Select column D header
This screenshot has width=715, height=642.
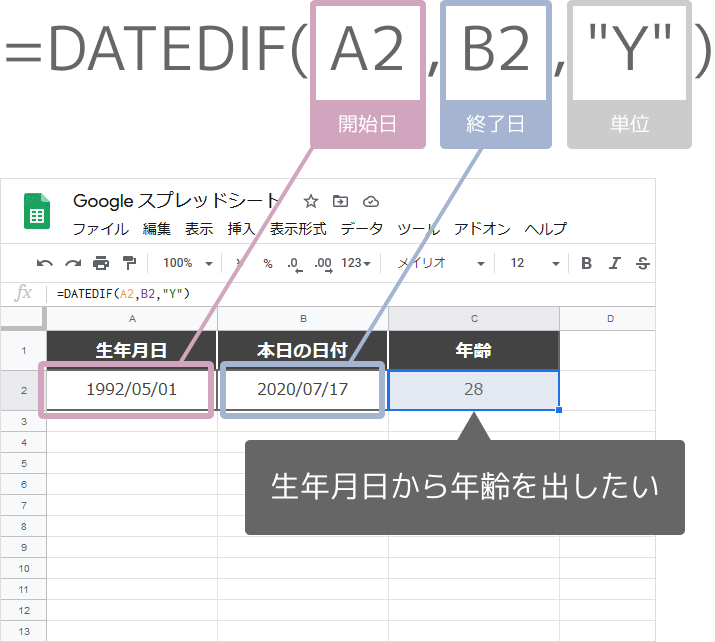coord(608,319)
